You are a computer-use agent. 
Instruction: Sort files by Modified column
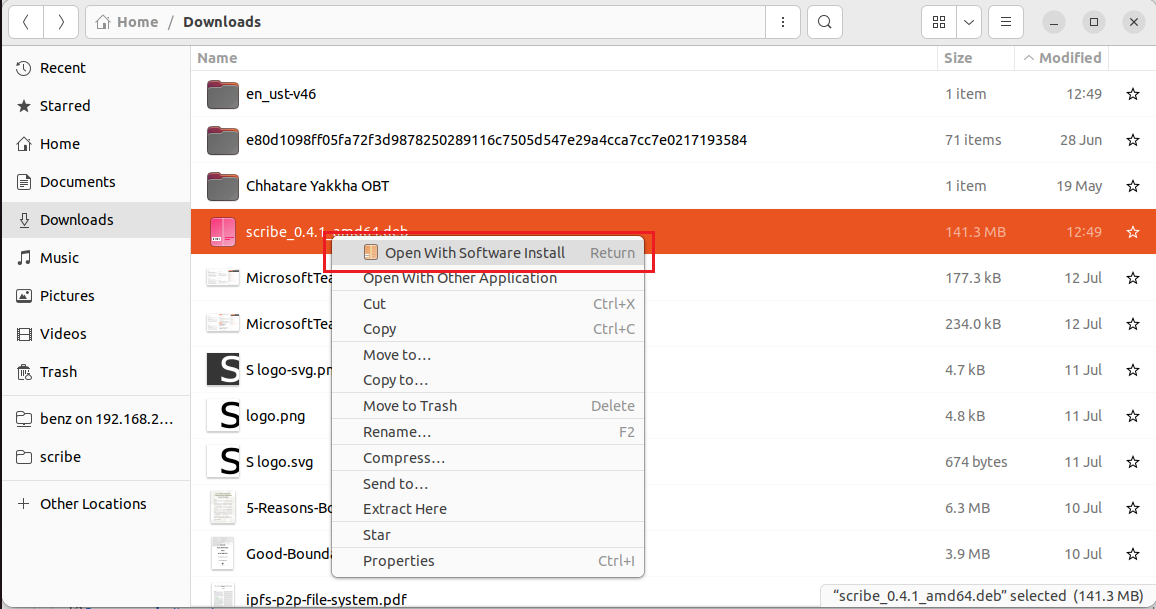(x=1068, y=58)
